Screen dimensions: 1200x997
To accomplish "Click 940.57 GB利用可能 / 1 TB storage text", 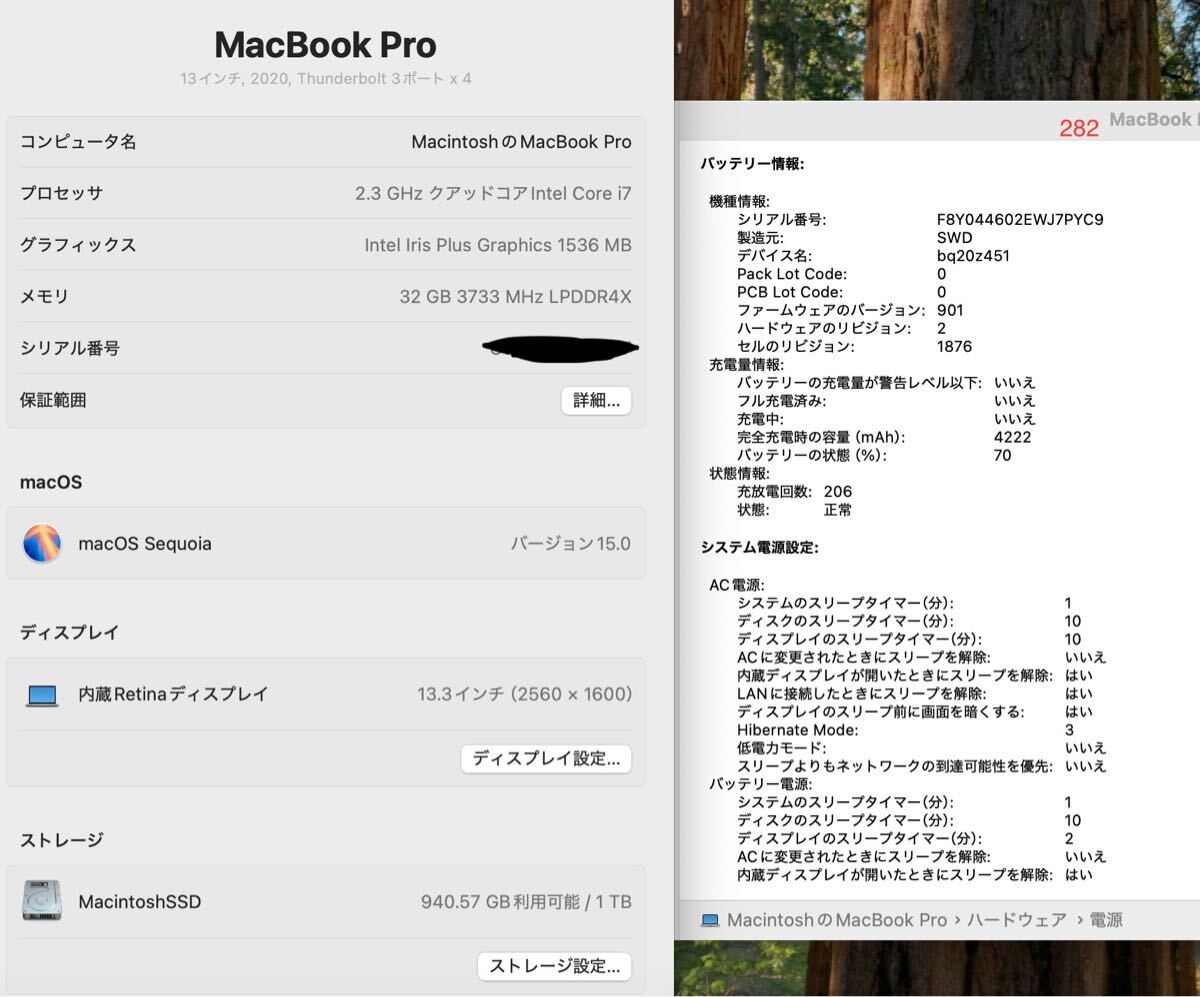I will [x=526, y=902].
